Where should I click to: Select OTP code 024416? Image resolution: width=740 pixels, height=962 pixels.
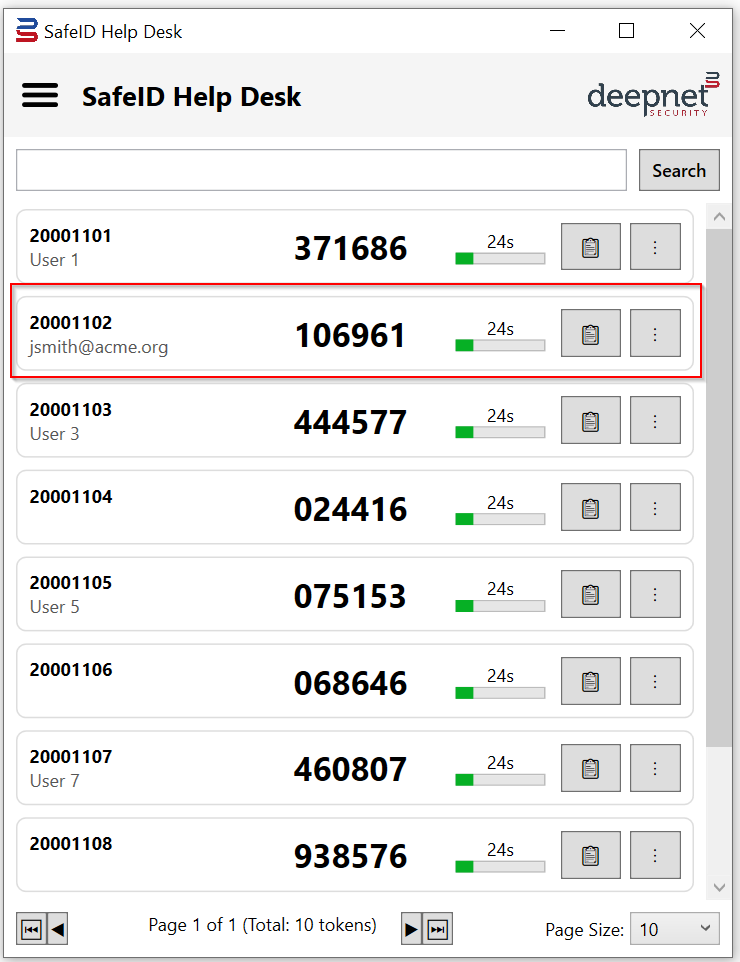click(x=350, y=510)
